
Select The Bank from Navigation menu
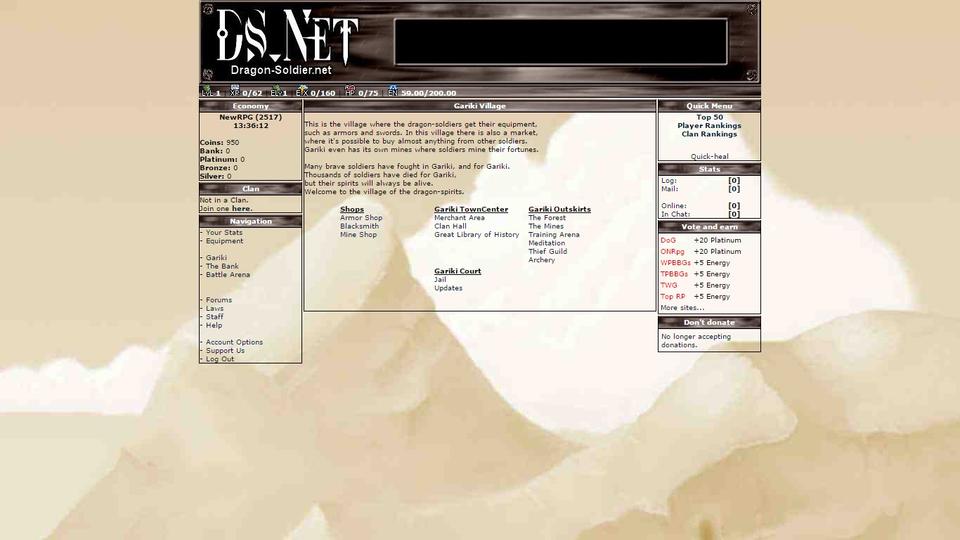pos(222,266)
